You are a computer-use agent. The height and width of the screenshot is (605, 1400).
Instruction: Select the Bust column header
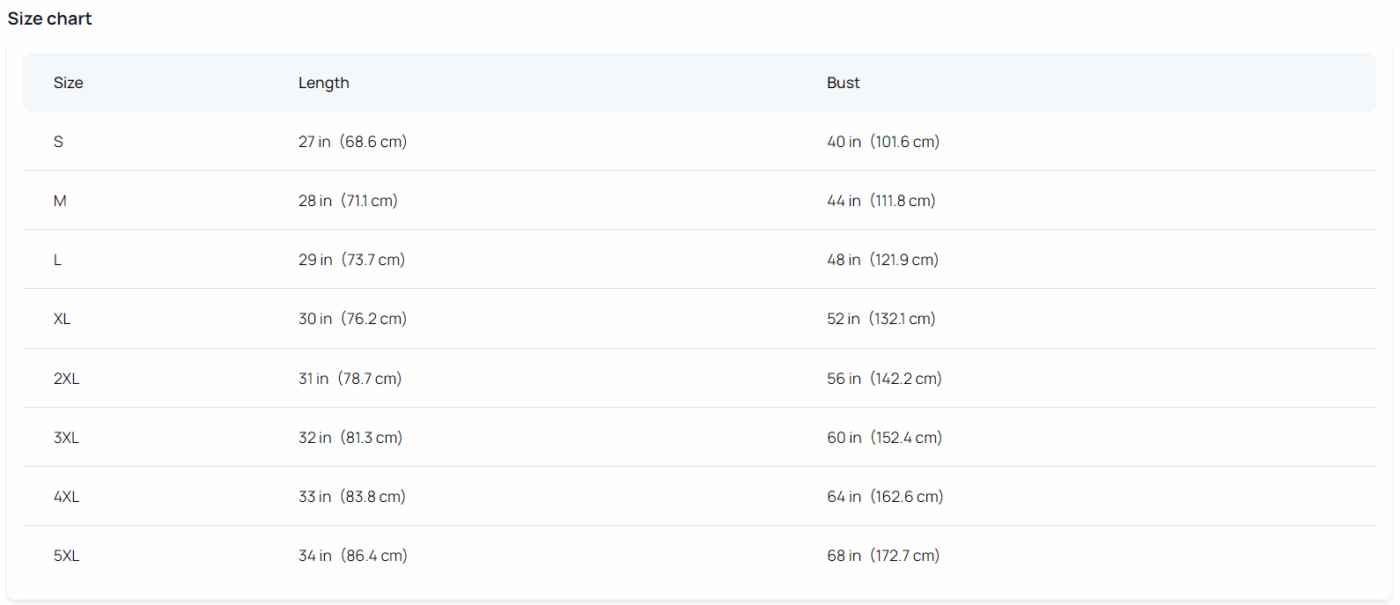coord(843,83)
